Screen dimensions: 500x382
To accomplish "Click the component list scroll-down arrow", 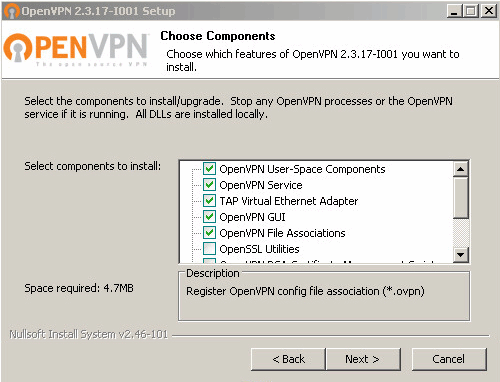I will pyautogui.click(x=461, y=255).
